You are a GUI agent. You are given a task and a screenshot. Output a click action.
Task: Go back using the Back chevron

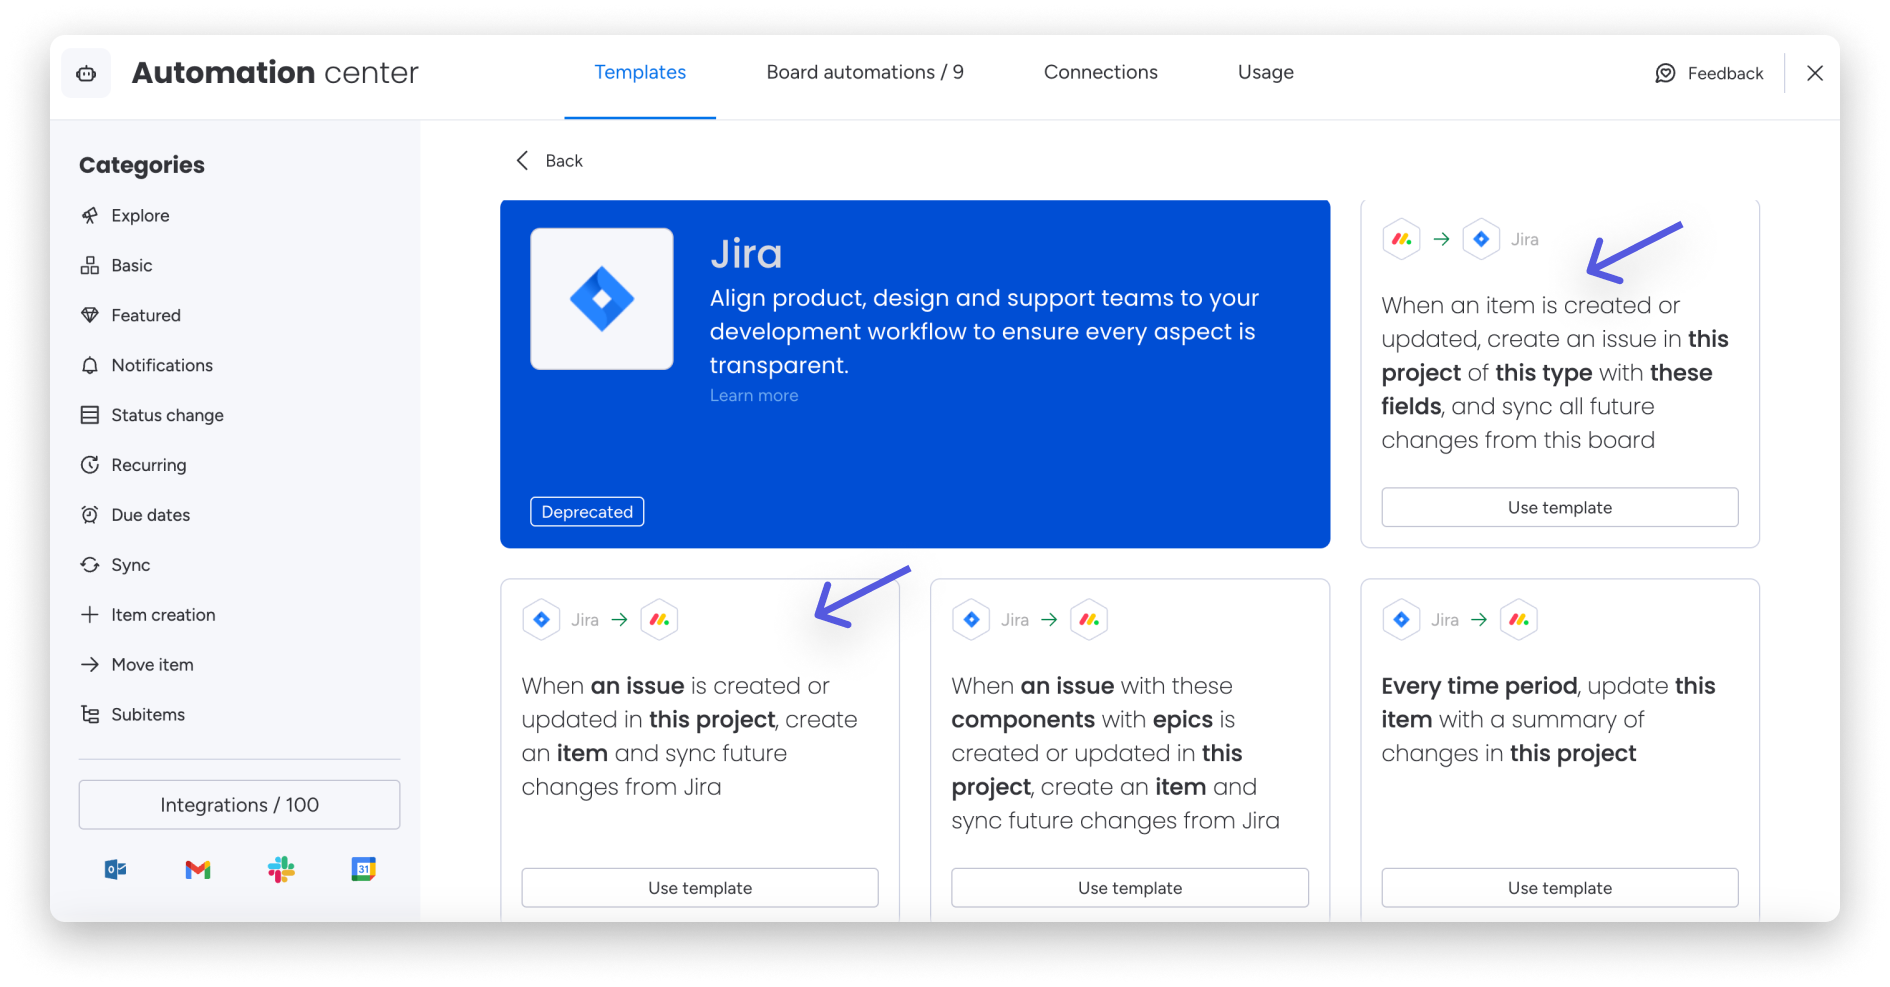coord(522,161)
